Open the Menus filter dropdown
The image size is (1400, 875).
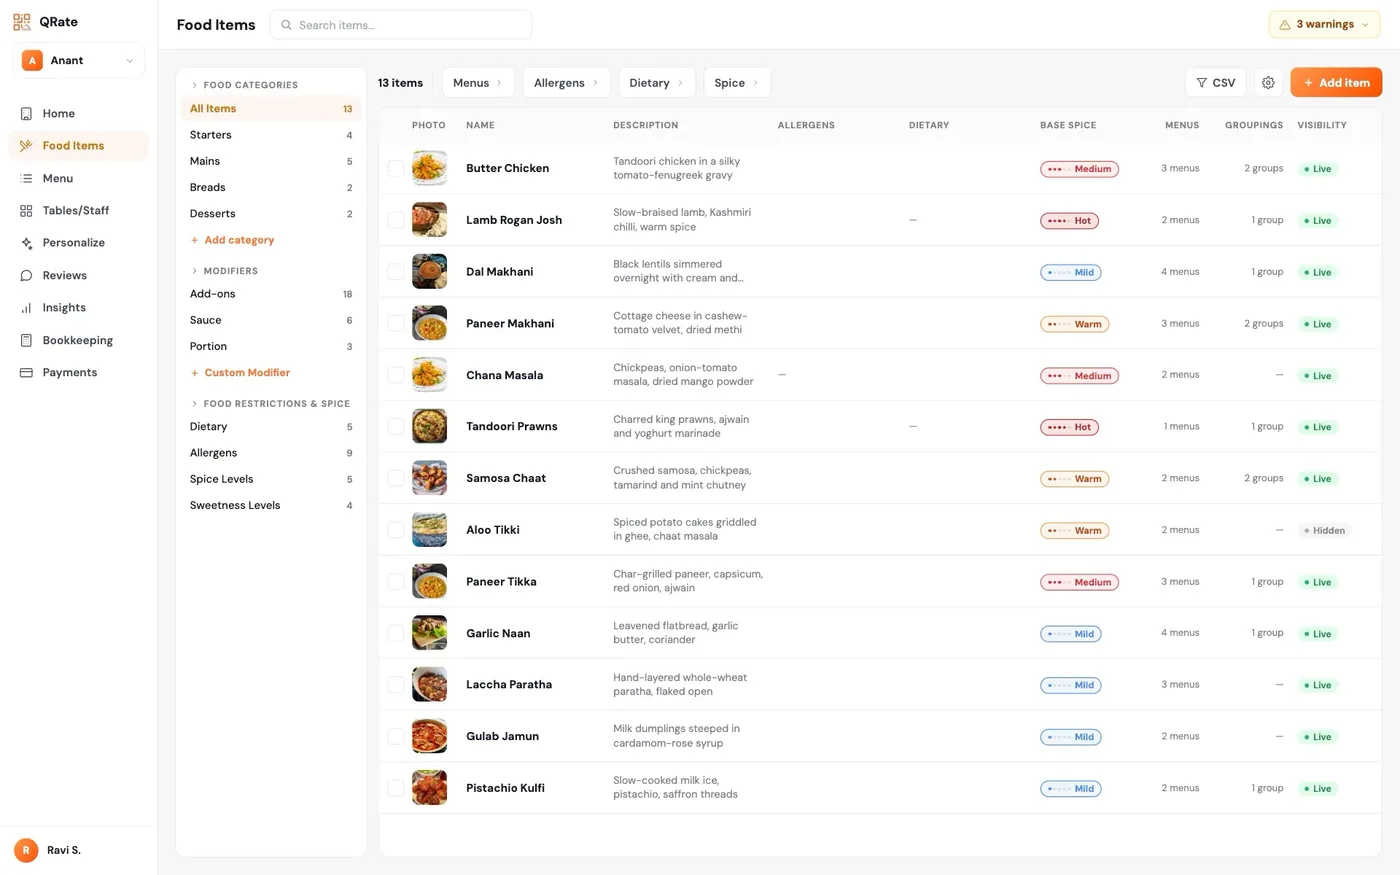click(478, 83)
